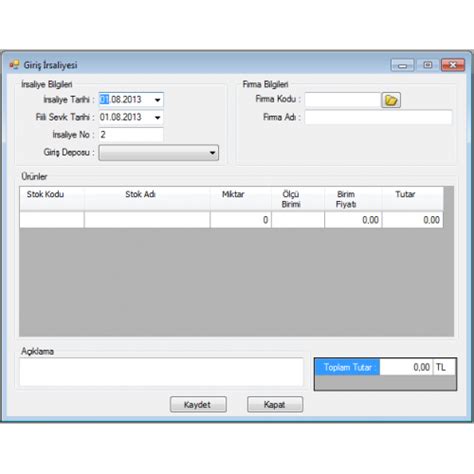Select the empty Stok Kodu cell in first row
Viewport: 474px width, 474px height.
(52, 220)
